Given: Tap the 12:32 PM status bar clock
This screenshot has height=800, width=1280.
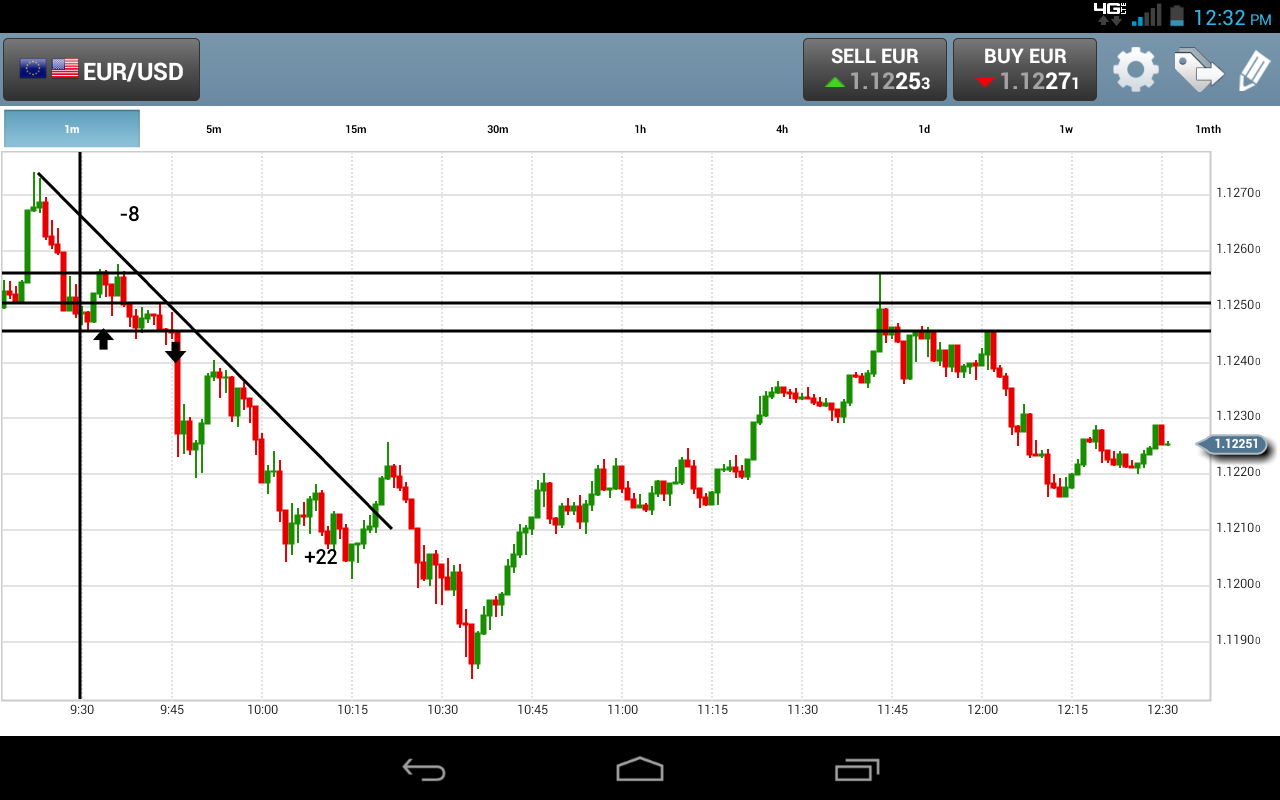Looking at the screenshot, I should click(x=1232, y=17).
